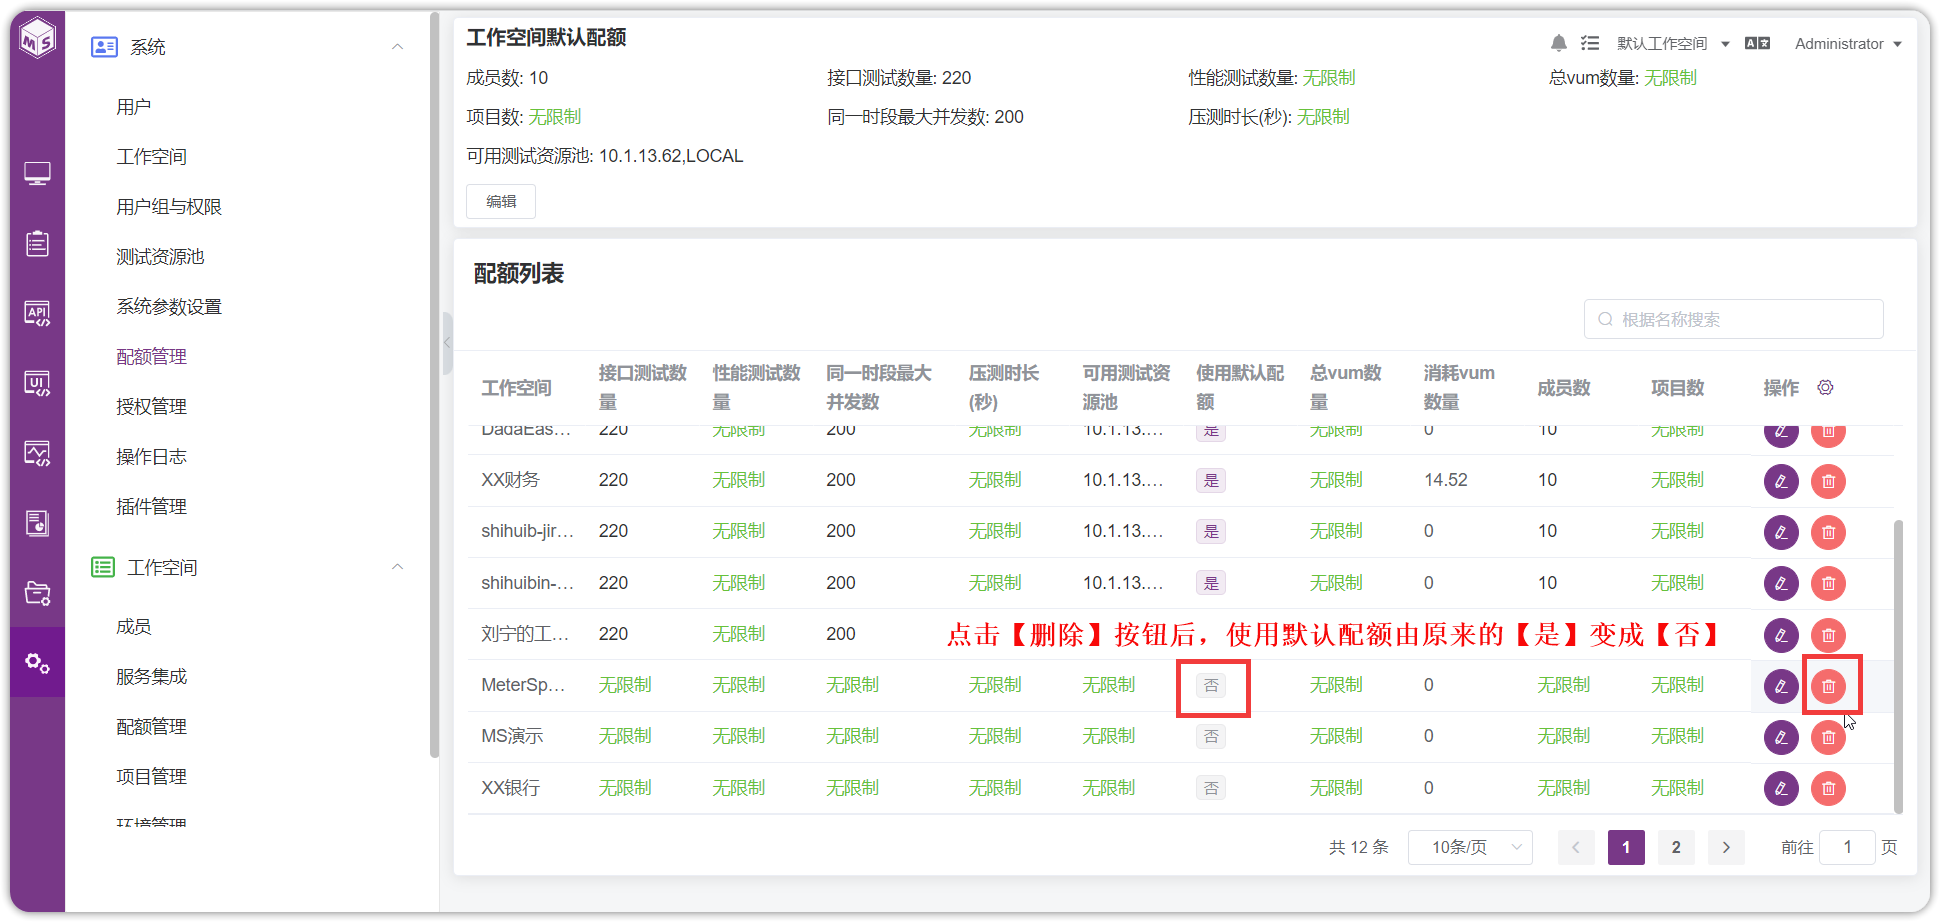Delete quota for XX银行 row
This screenshot has height=922, width=1940.
coord(1828,788)
